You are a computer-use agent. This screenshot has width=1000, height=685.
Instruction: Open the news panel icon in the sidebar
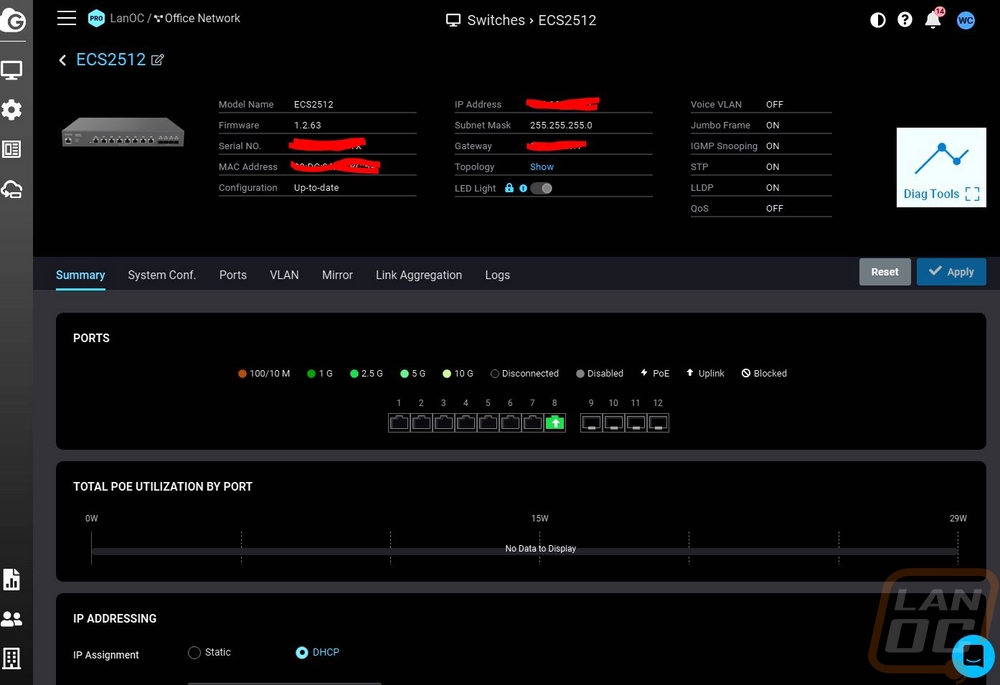coord(11,149)
